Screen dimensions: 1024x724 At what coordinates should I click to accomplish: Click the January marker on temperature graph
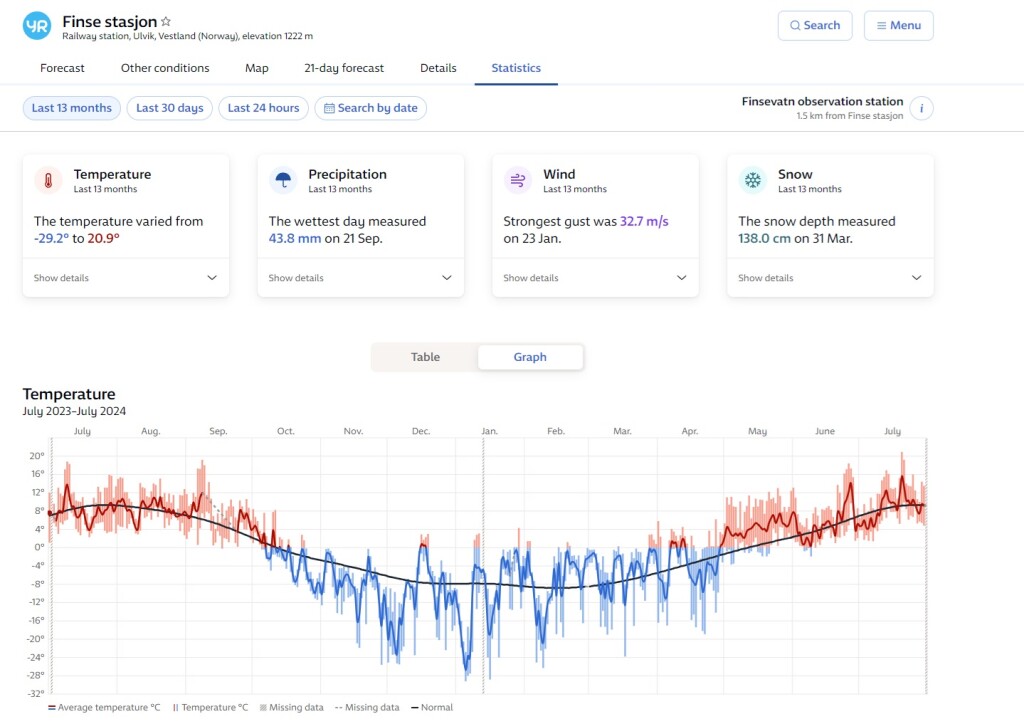click(489, 431)
